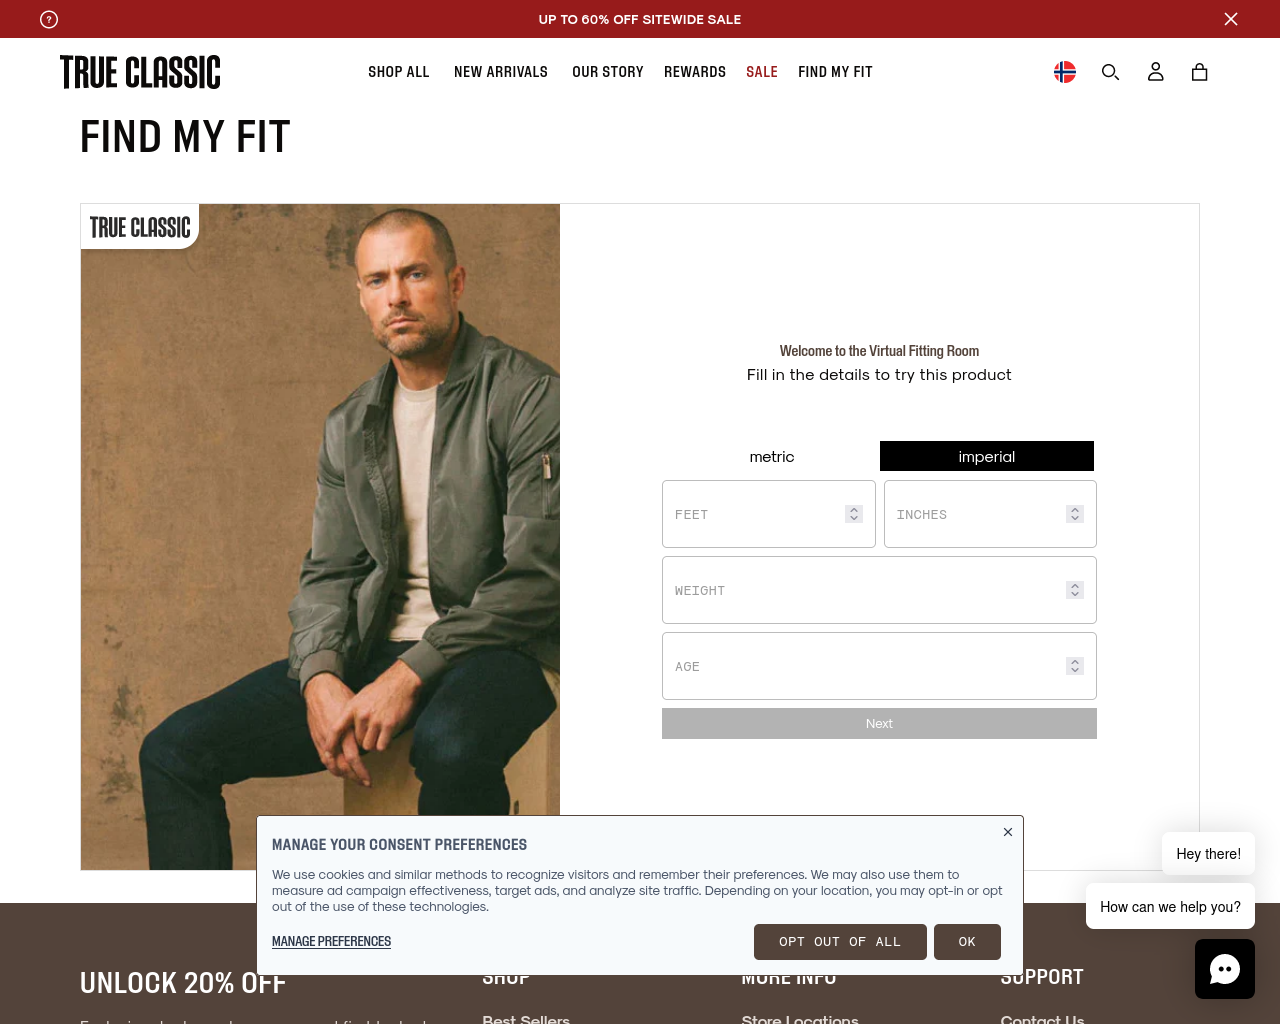Open the shopping bag icon
This screenshot has width=1280, height=1024.
1200,72
